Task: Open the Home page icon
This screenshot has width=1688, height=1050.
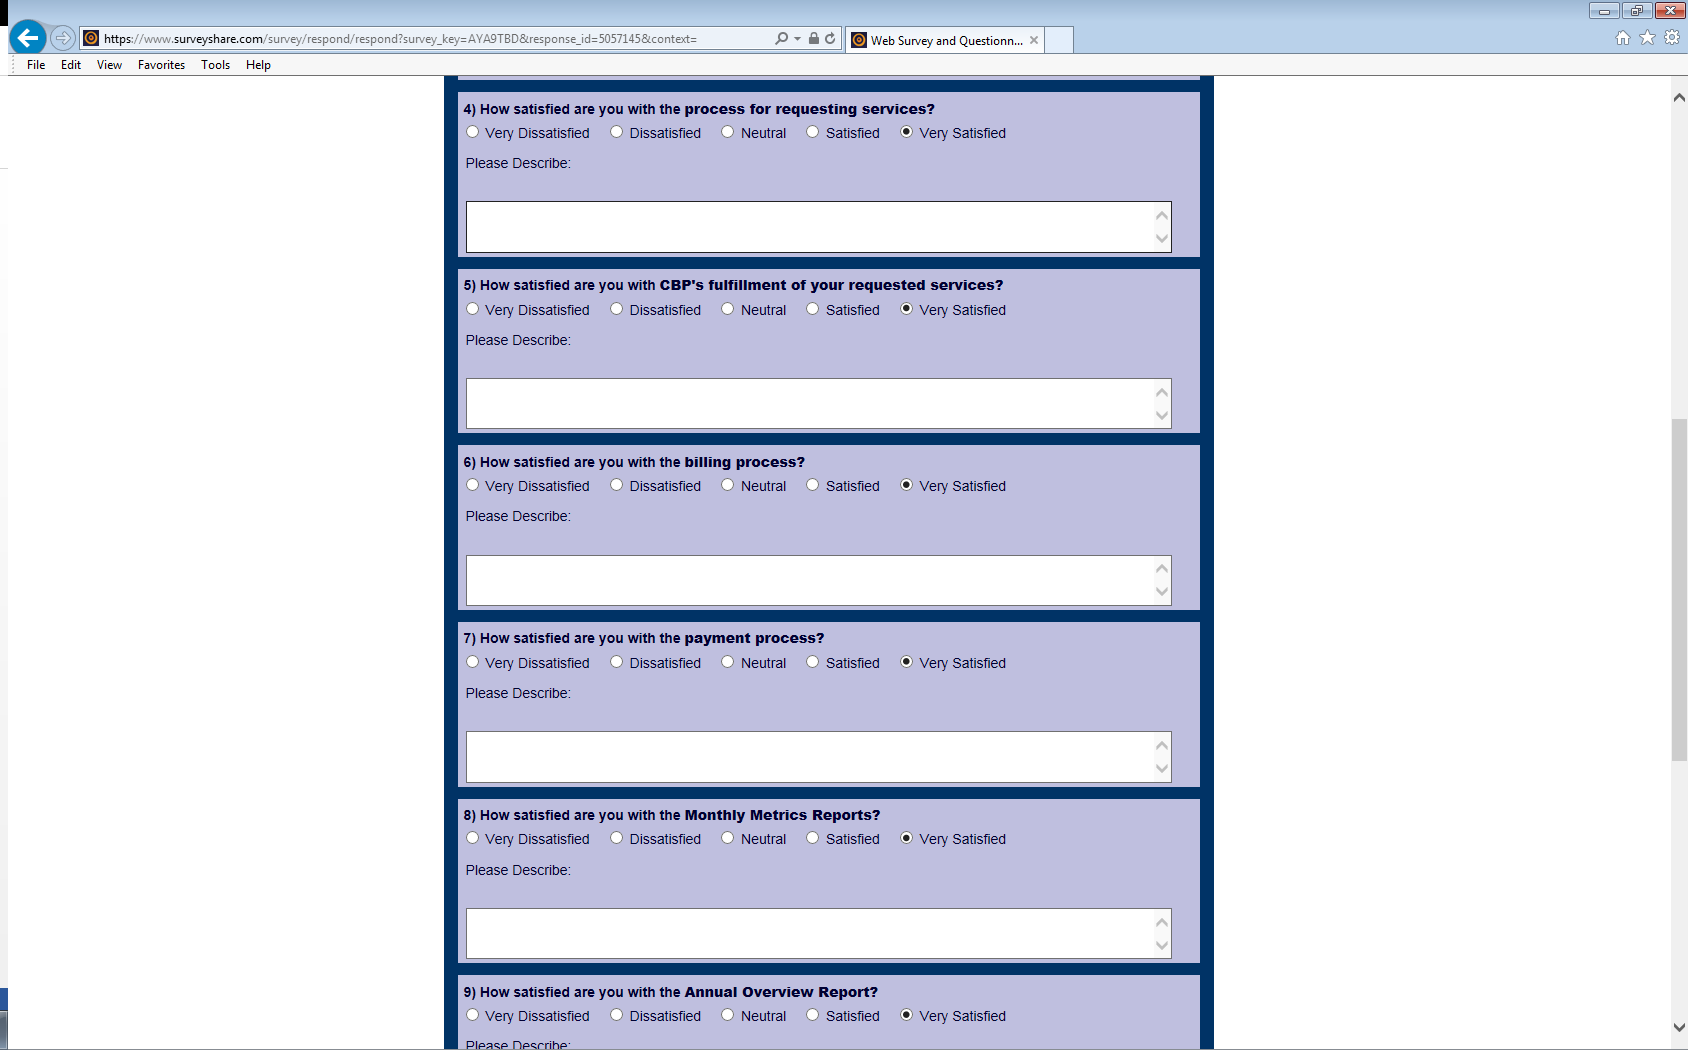Action: 1622,38
